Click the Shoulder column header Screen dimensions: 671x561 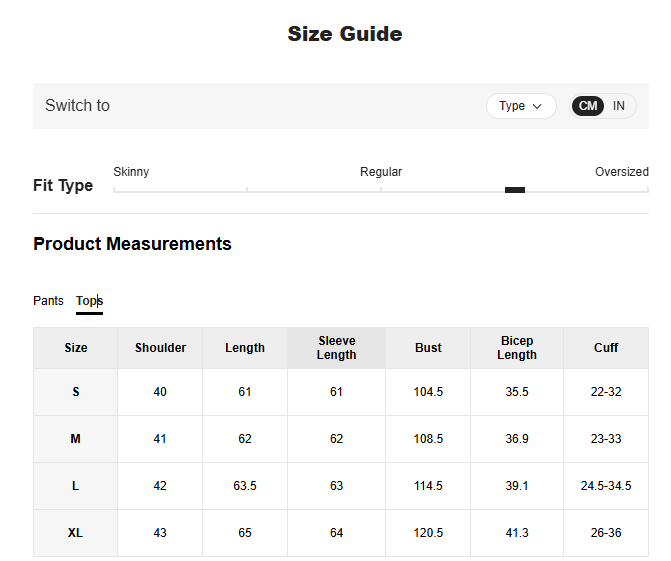point(160,348)
